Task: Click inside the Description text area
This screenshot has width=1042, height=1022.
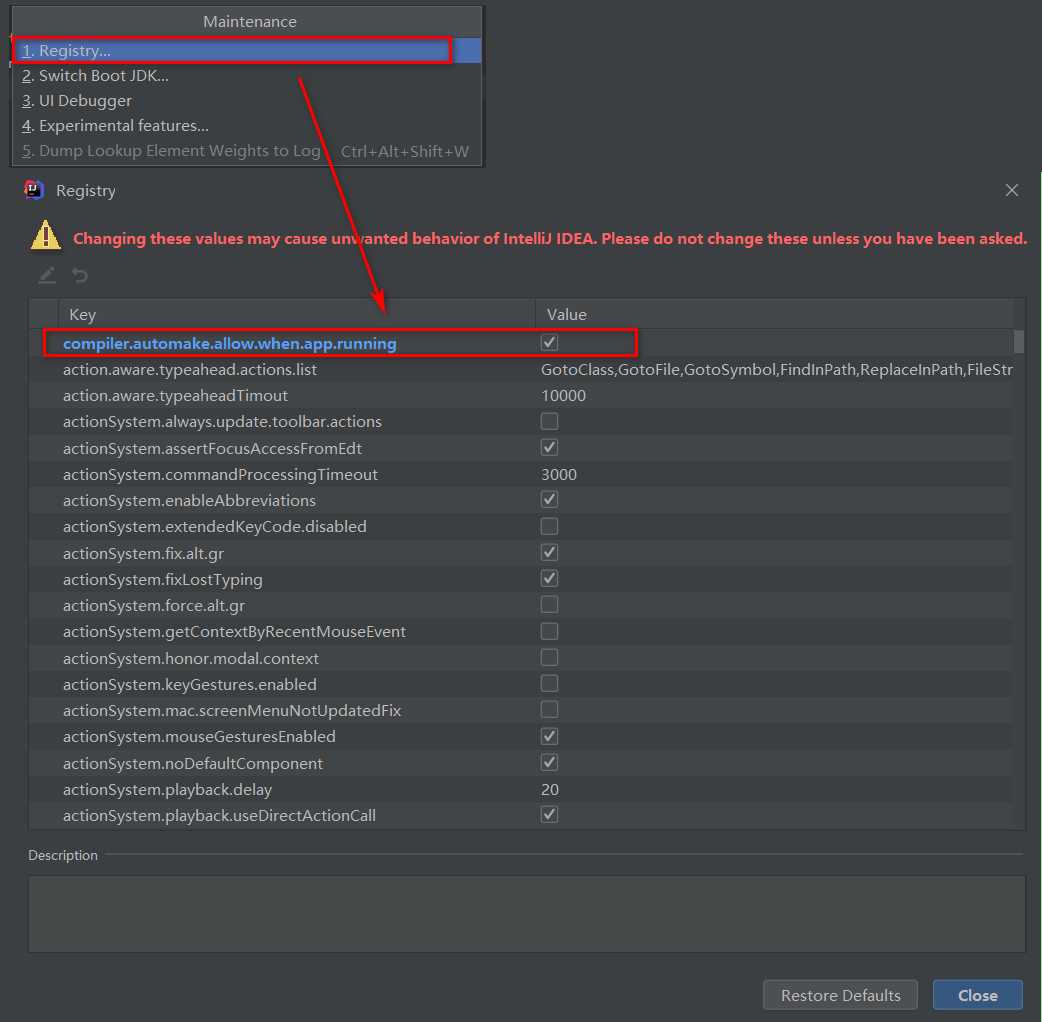Action: click(x=526, y=914)
